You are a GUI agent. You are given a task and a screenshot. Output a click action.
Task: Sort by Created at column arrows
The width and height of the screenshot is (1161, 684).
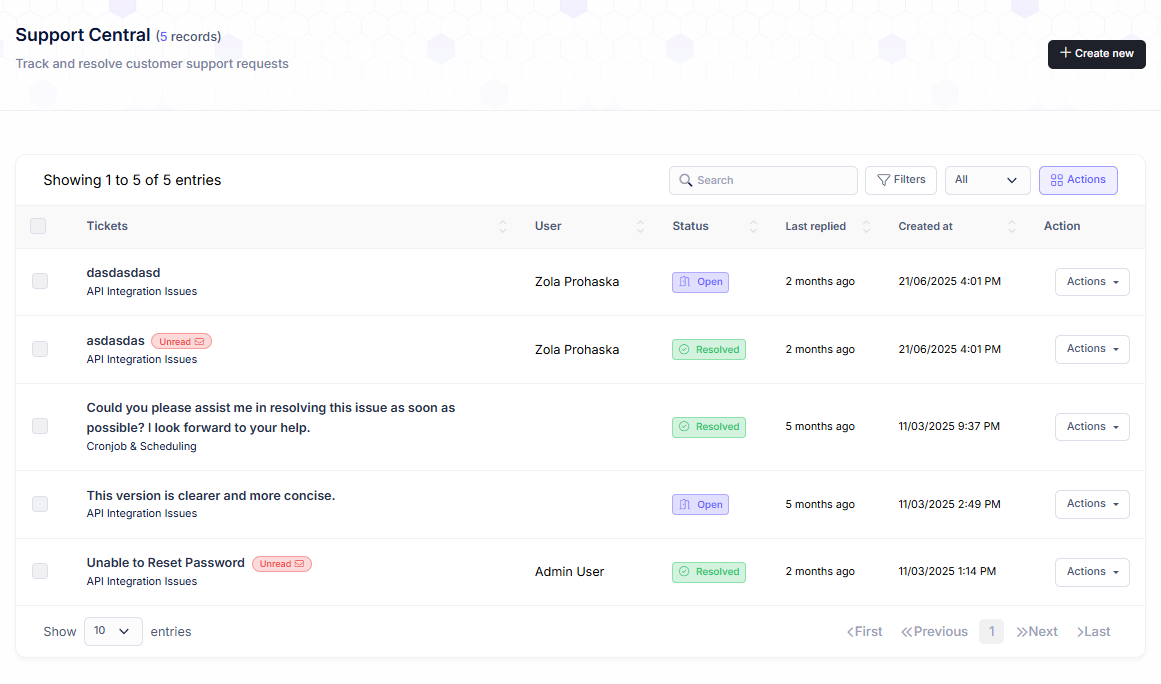[x=1011, y=227]
